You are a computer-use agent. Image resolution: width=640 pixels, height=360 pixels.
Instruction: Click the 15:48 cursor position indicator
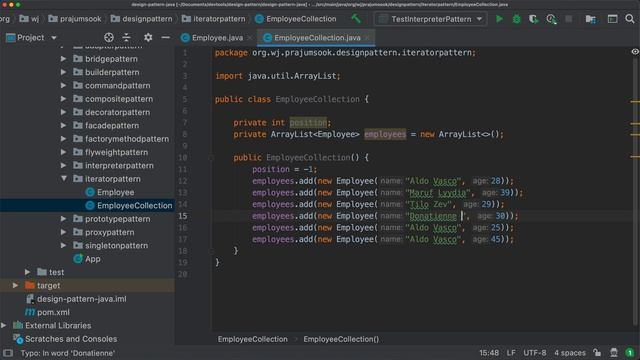point(489,353)
